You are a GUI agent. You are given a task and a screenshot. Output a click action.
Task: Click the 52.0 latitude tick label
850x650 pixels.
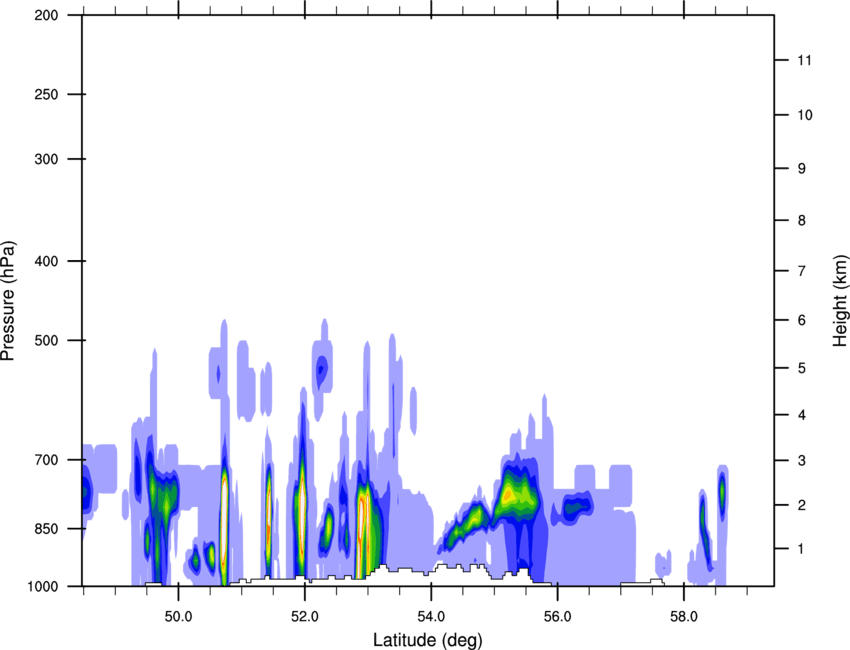pyautogui.click(x=305, y=617)
